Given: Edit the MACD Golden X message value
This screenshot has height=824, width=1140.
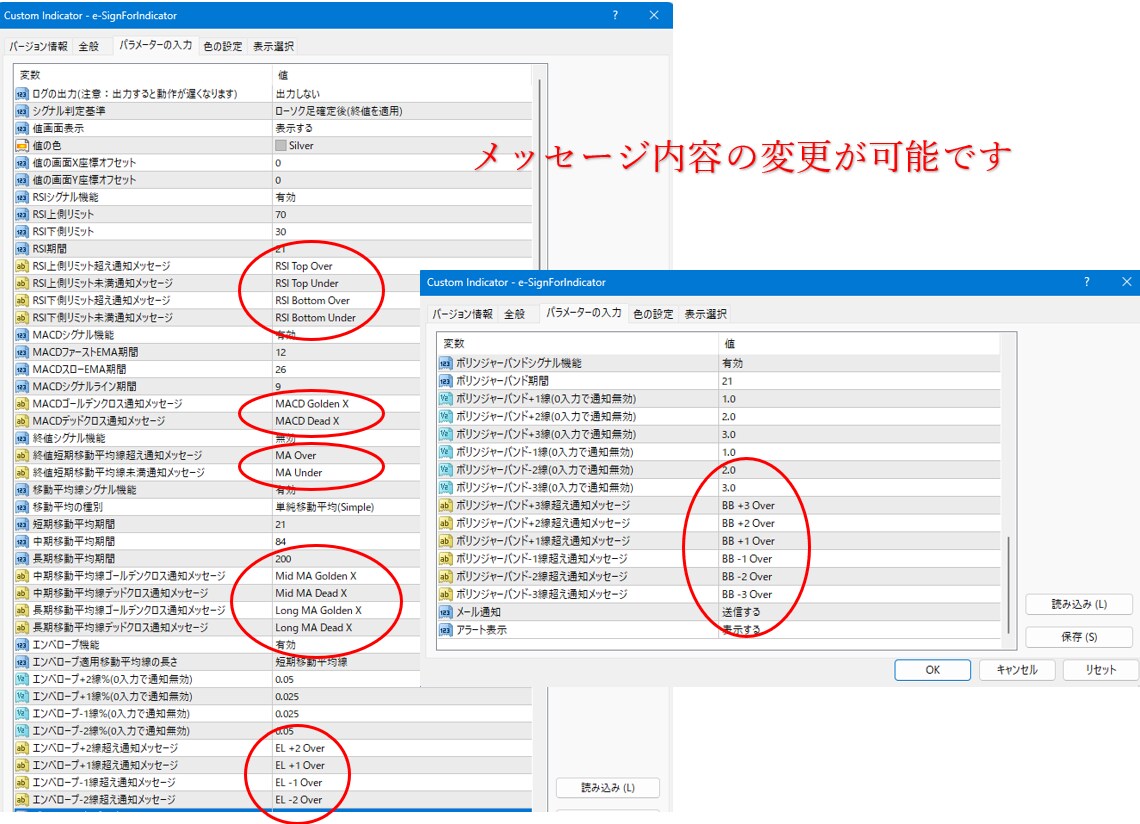Looking at the screenshot, I should click(346, 404).
